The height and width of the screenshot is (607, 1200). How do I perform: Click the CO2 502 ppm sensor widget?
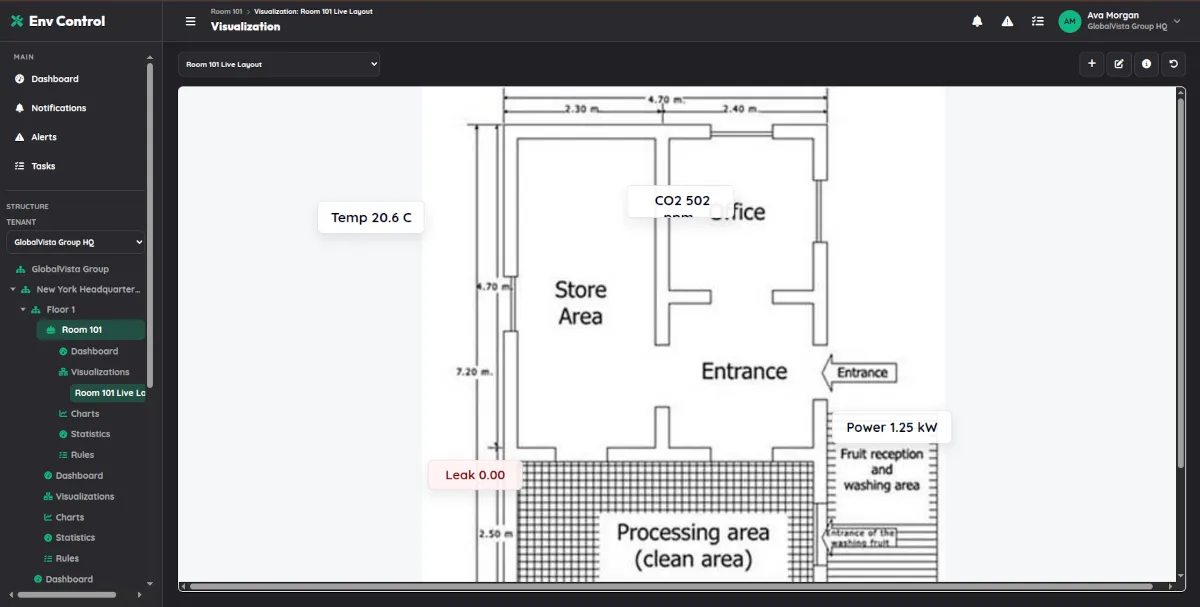click(681, 201)
